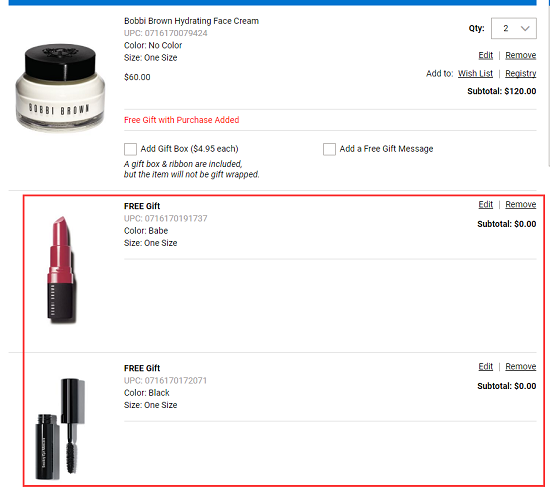Add the face cream to Registry
Image resolution: width=550 pixels, height=504 pixels.
(521, 74)
